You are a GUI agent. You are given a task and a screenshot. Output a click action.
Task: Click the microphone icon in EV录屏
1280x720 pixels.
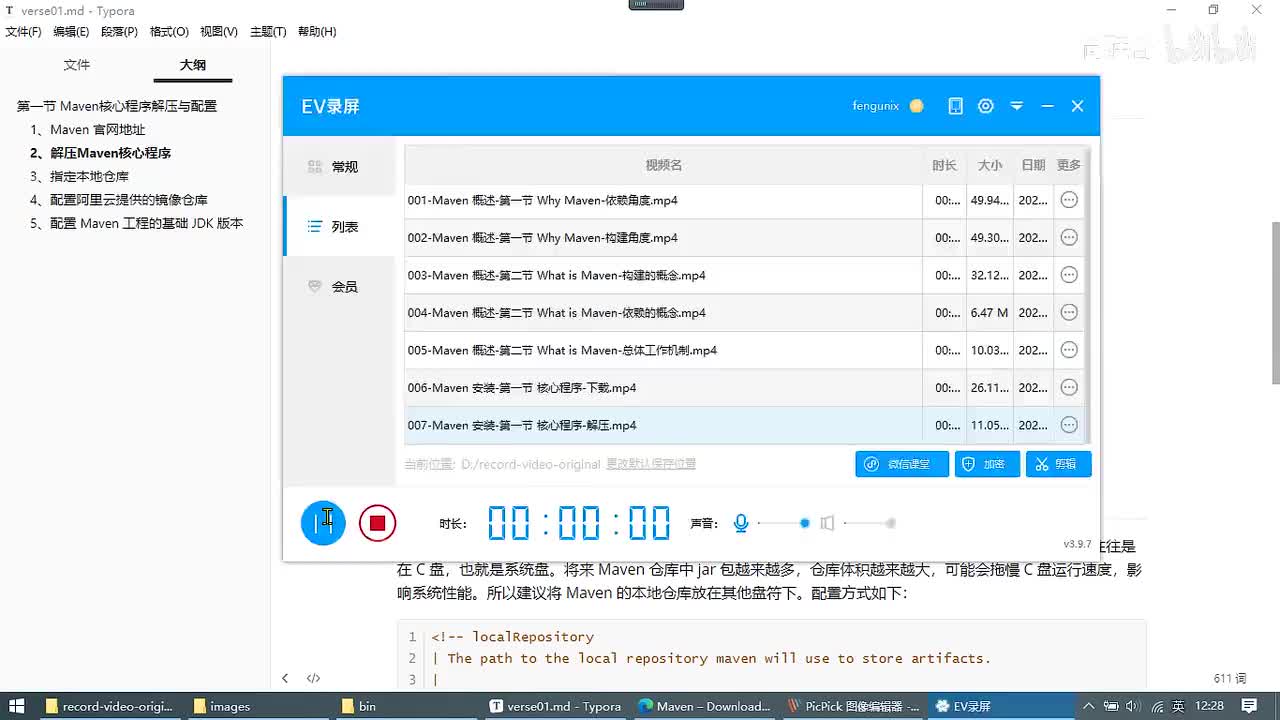click(741, 523)
